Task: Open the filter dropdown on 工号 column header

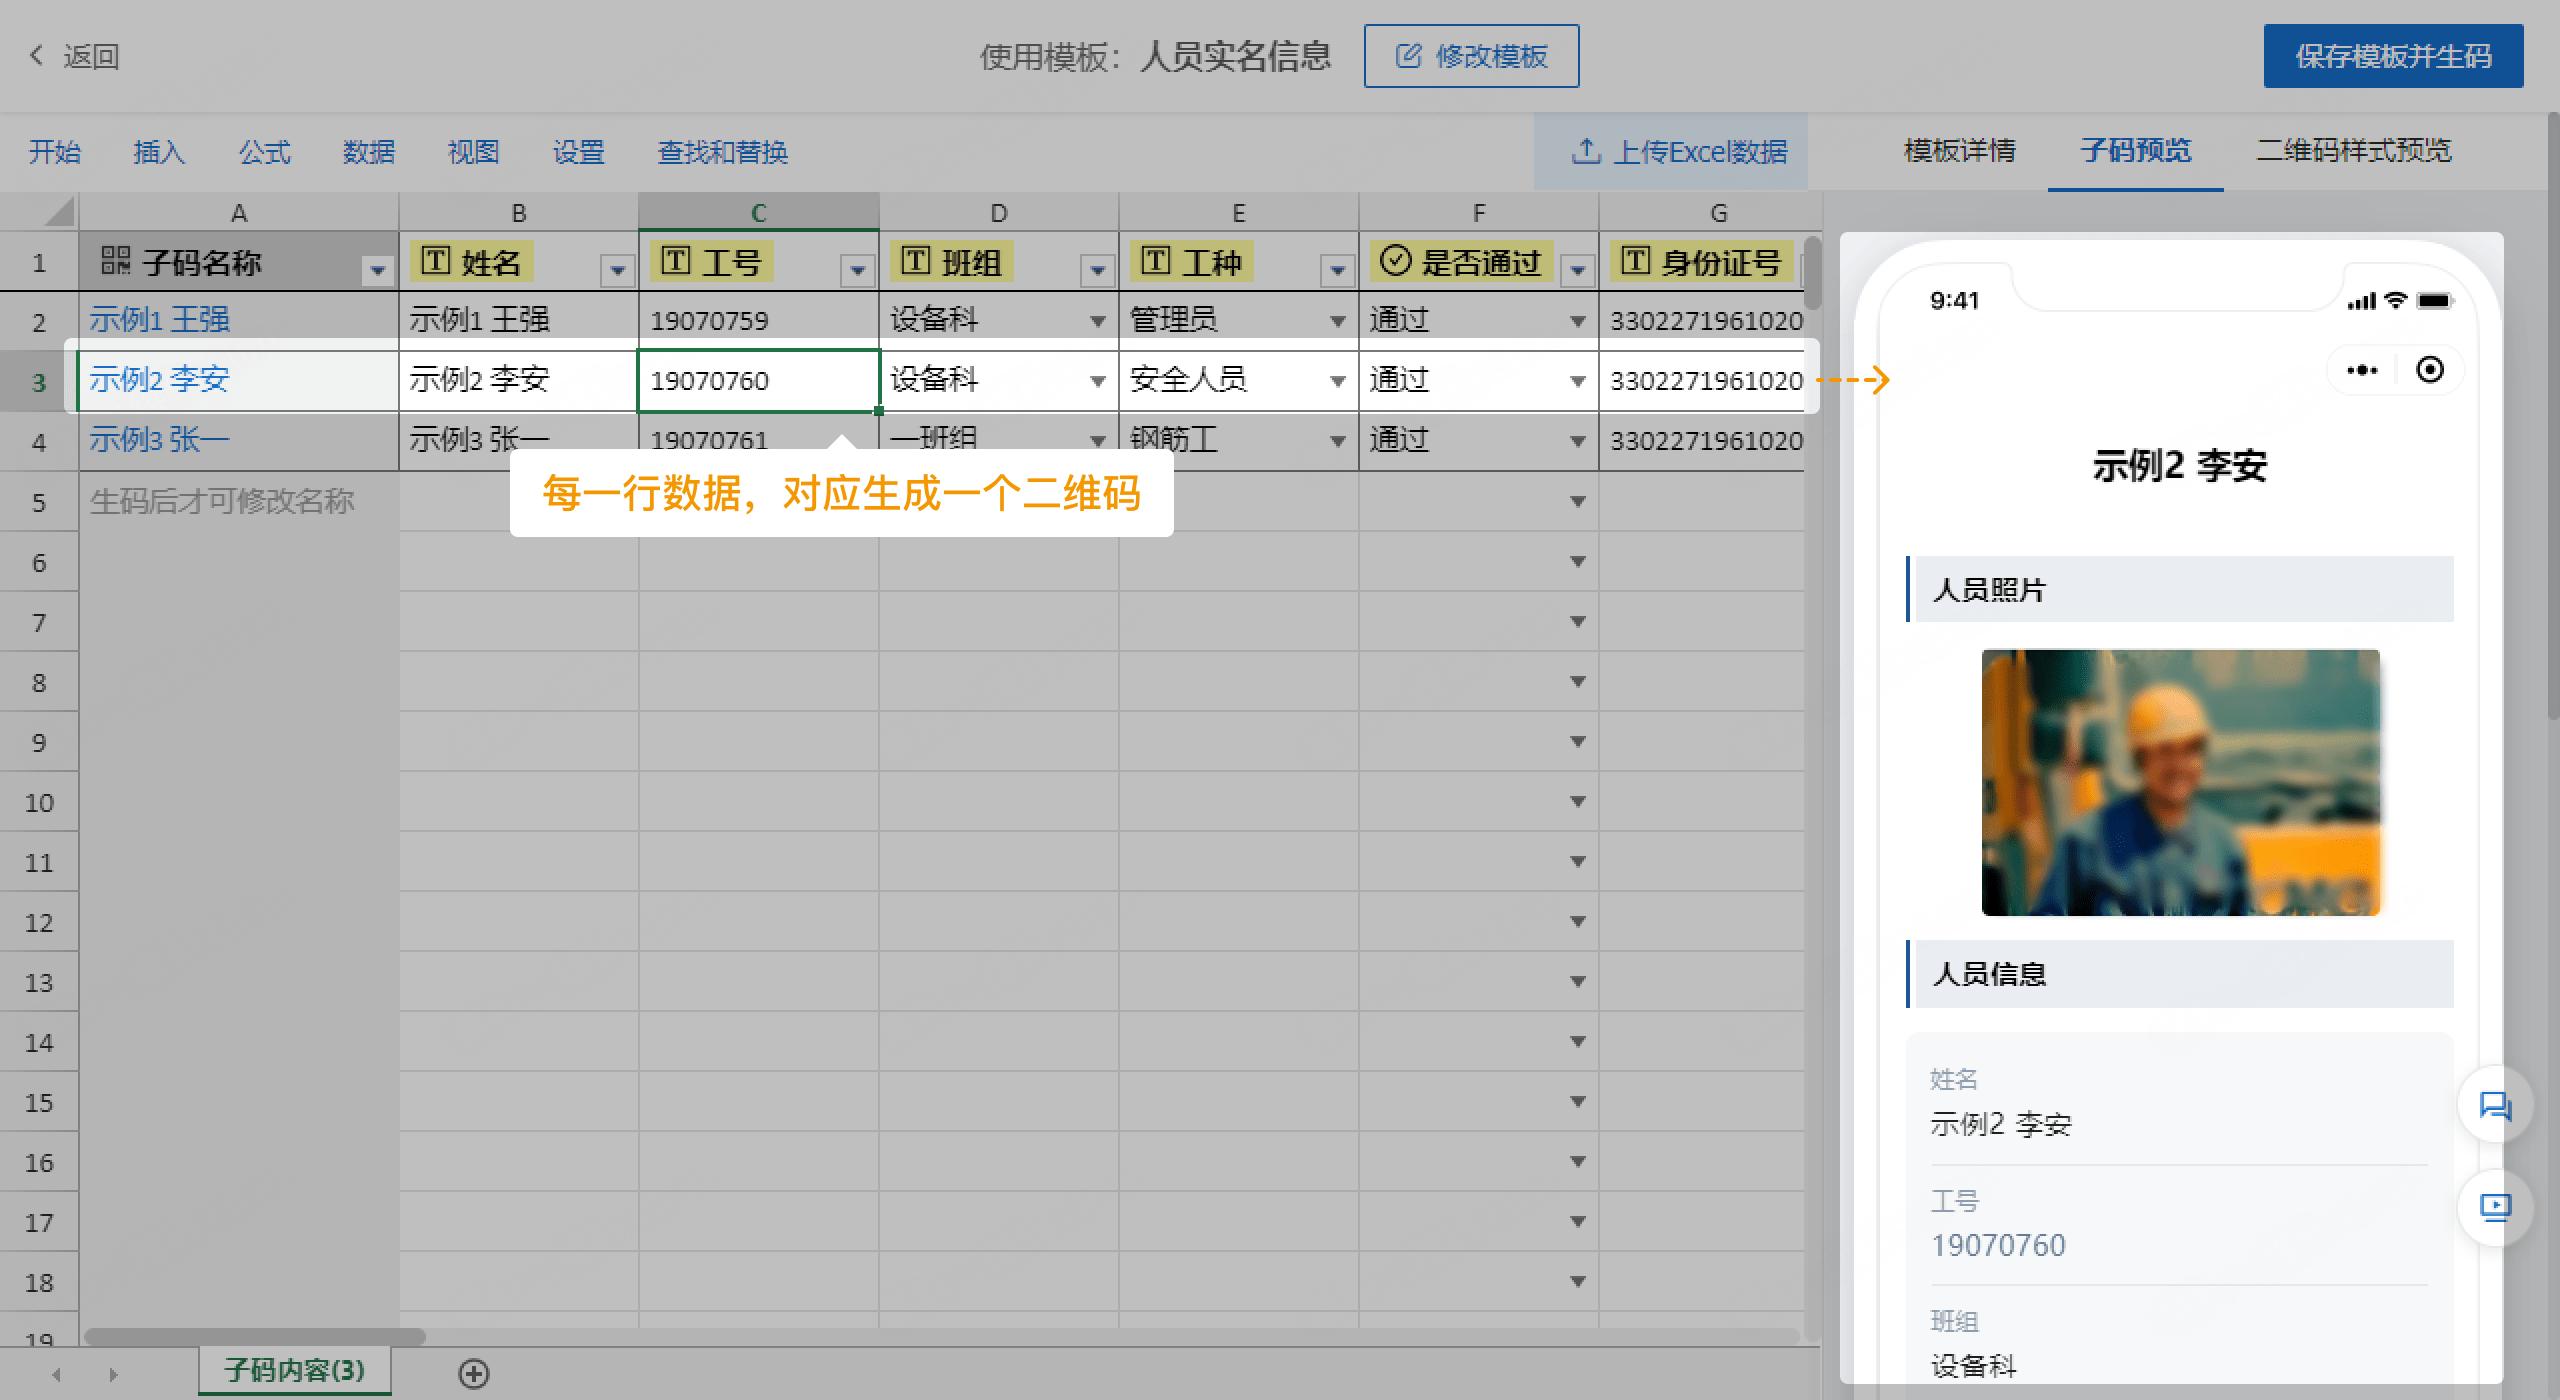Action: pos(857,268)
